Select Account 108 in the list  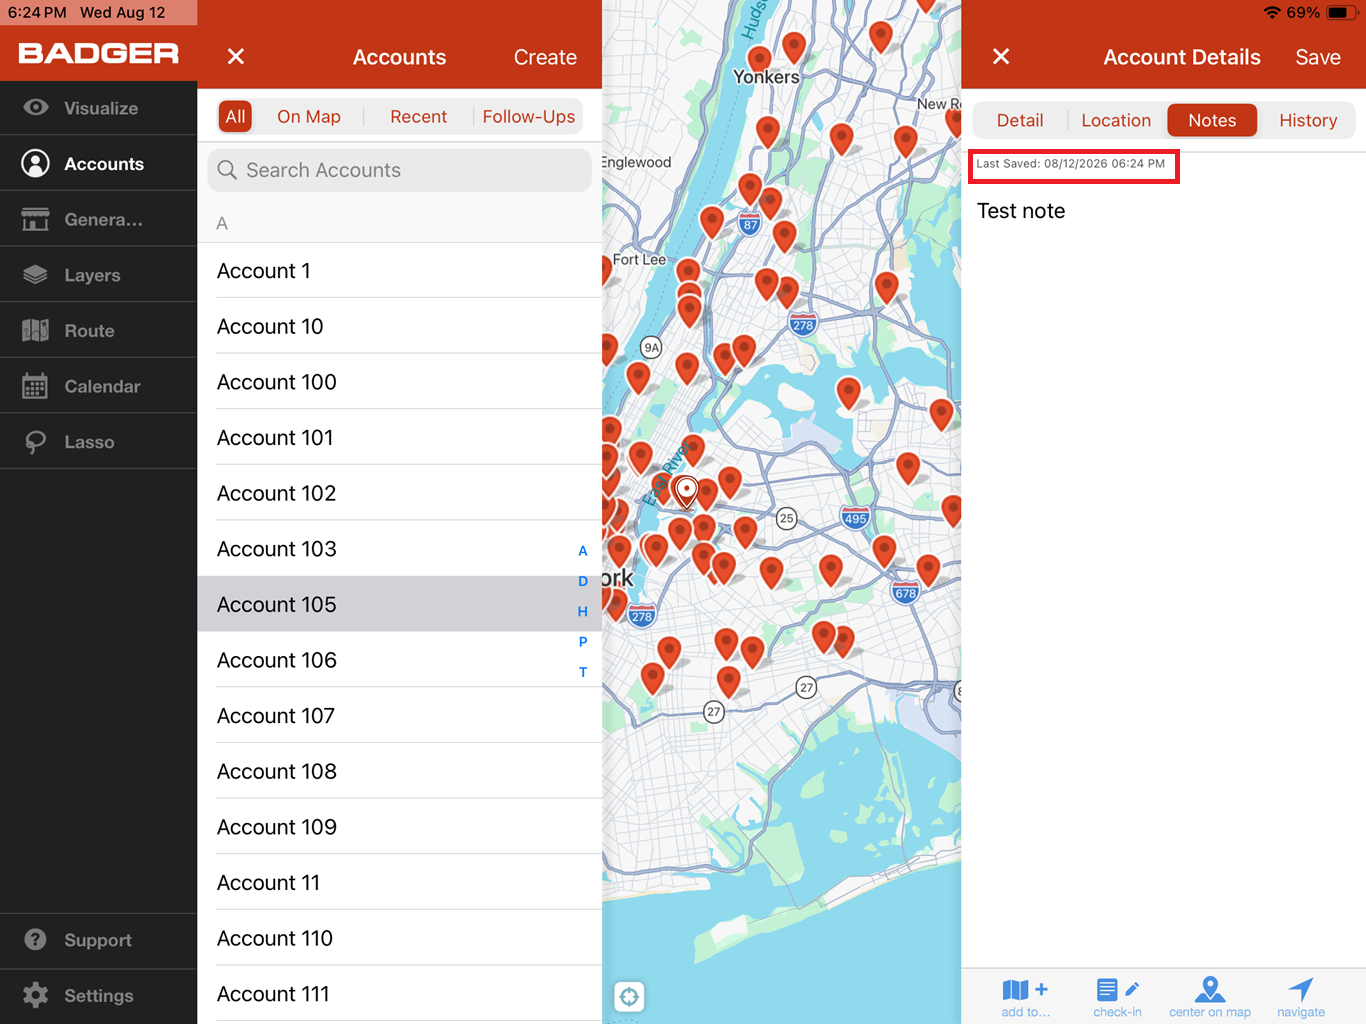(x=399, y=771)
